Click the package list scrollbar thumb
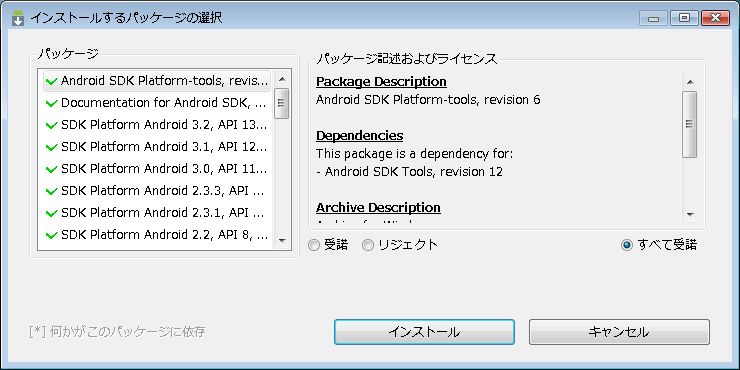This screenshot has height=370, width=740. (x=282, y=103)
